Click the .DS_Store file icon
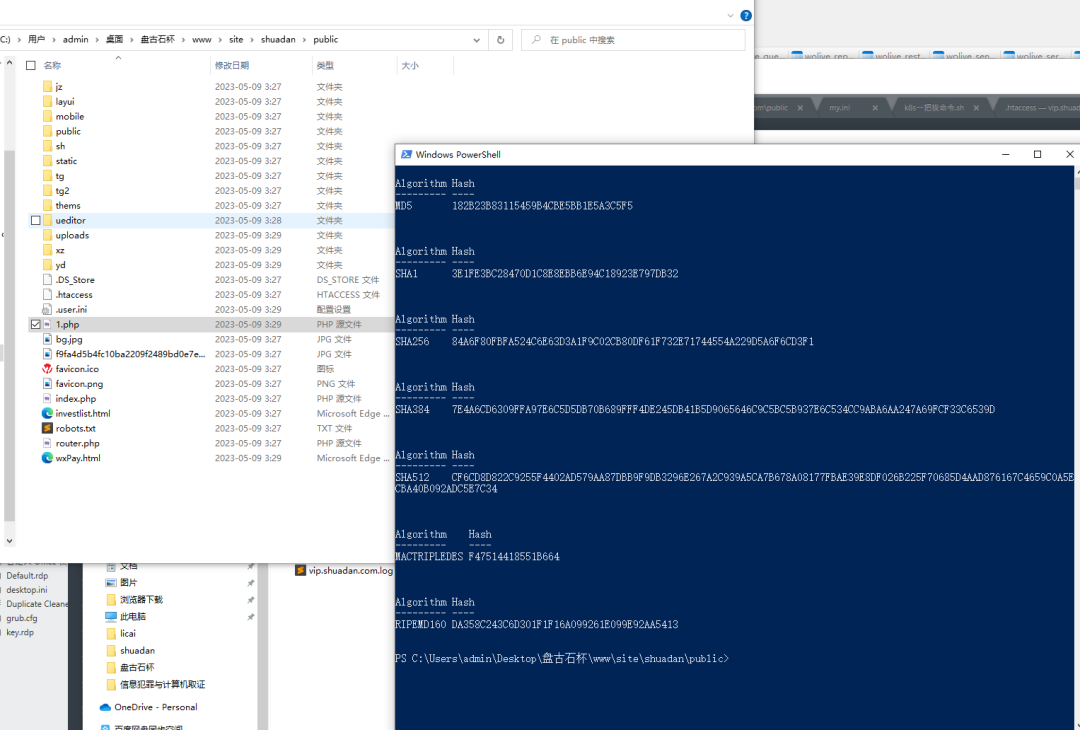 click(48, 280)
